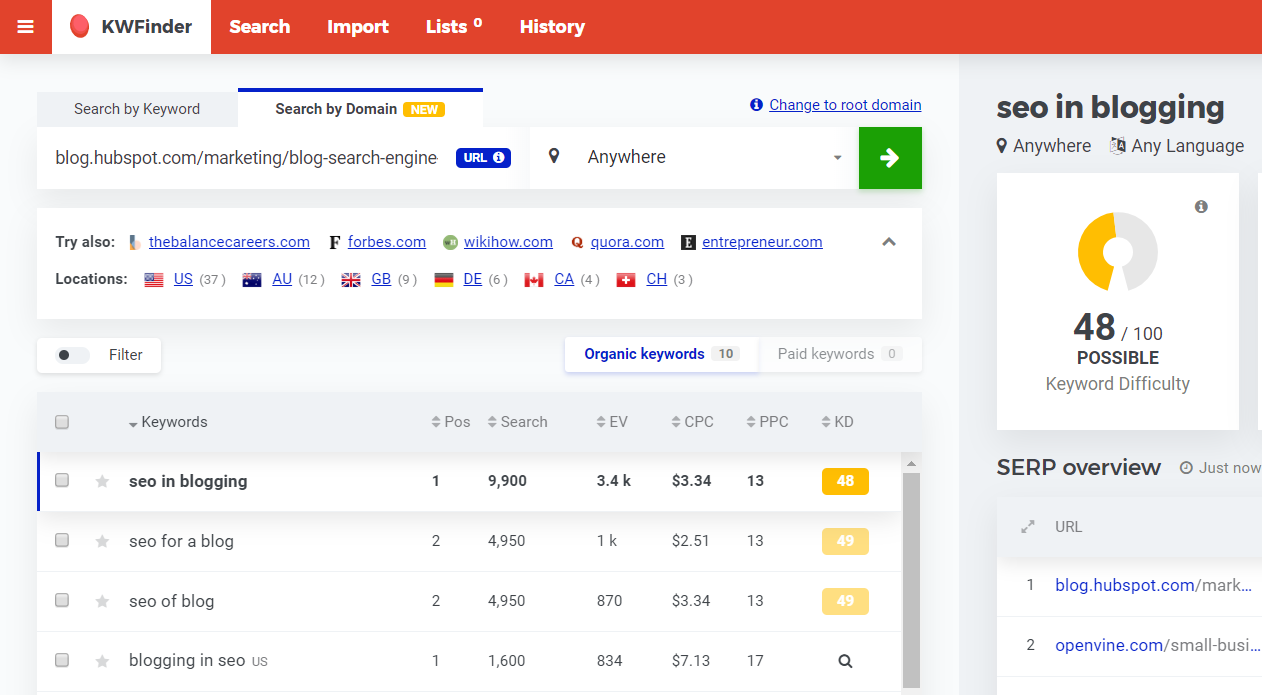Screen dimensions: 1262x695
Task: Click the Switzerland flag icon
Action: click(x=626, y=280)
